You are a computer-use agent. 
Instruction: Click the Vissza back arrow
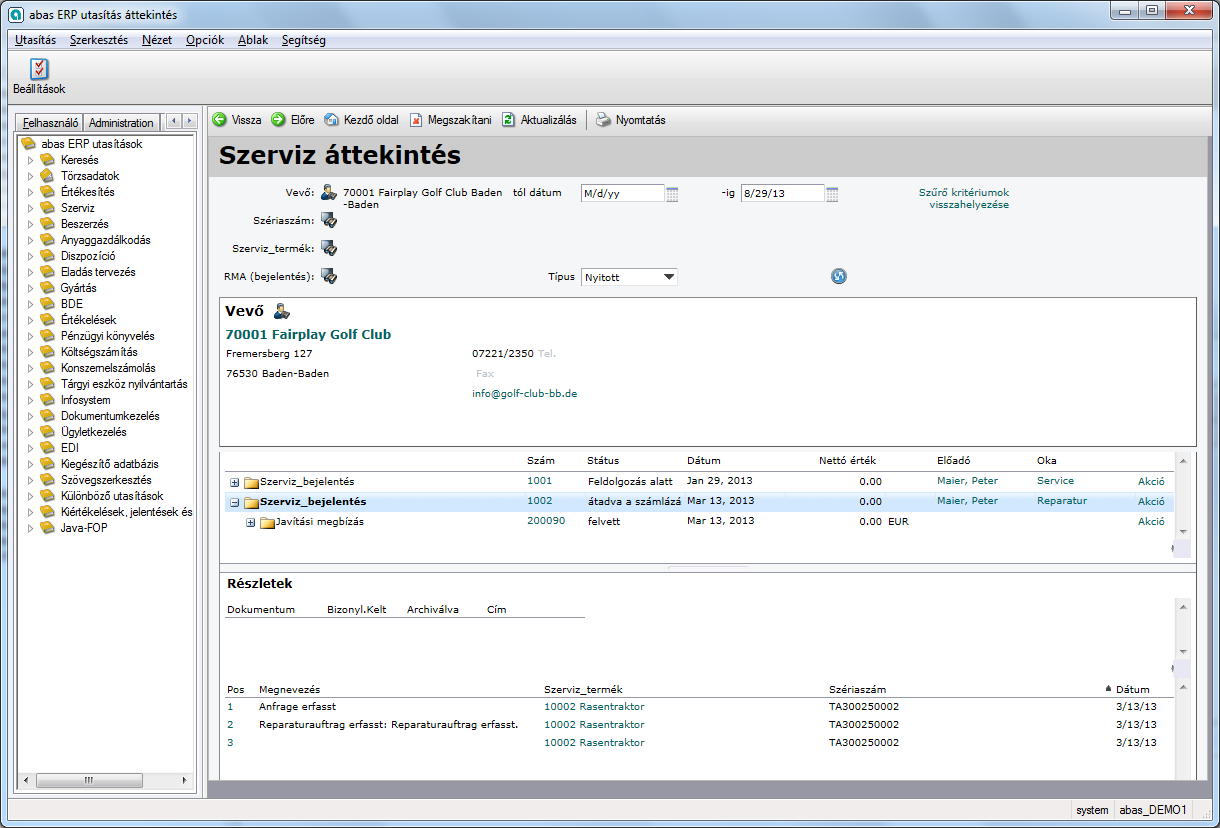point(220,119)
